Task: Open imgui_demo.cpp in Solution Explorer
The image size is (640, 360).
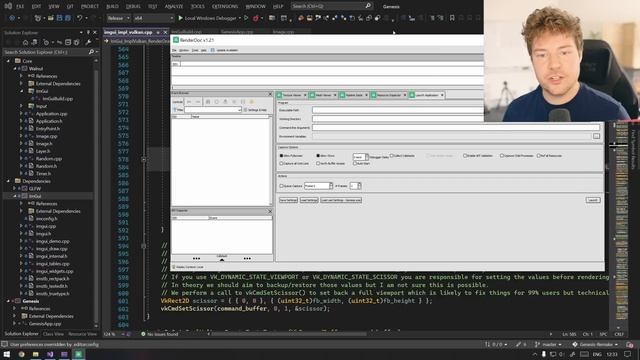Action: [52, 241]
